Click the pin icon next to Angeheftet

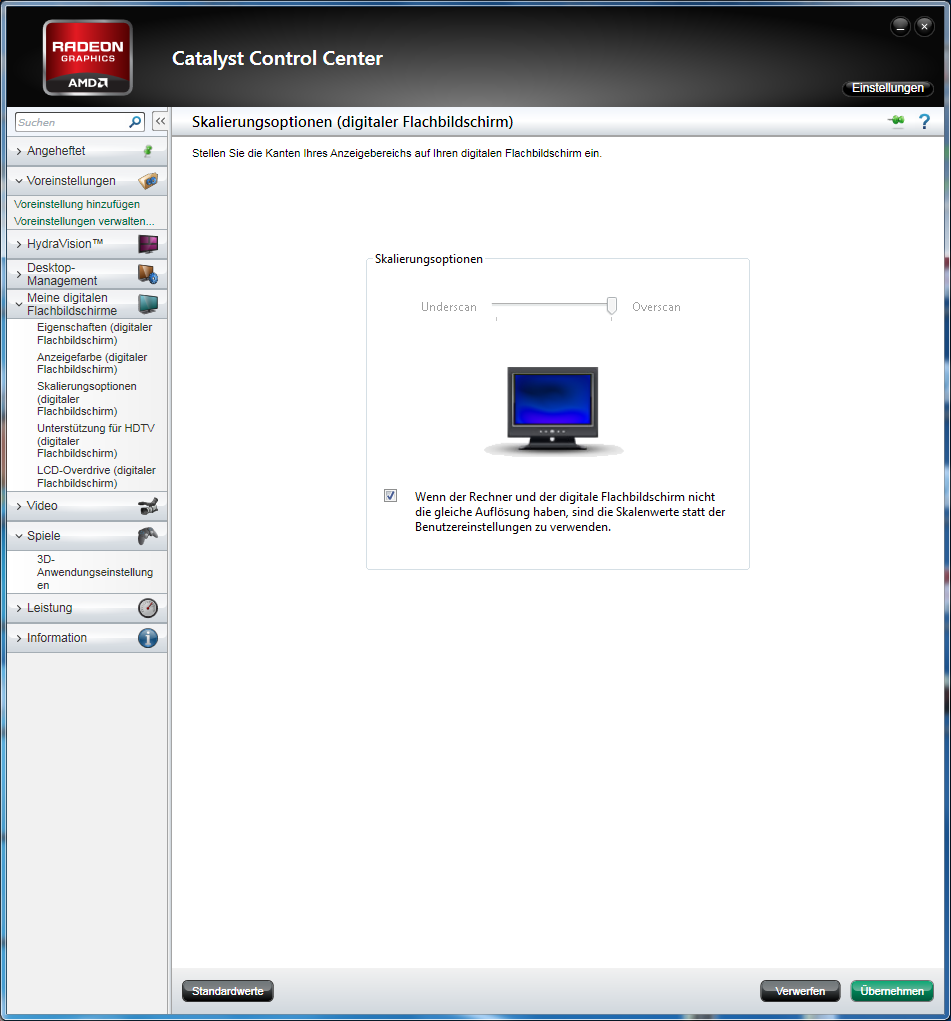(x=148, y=151)
